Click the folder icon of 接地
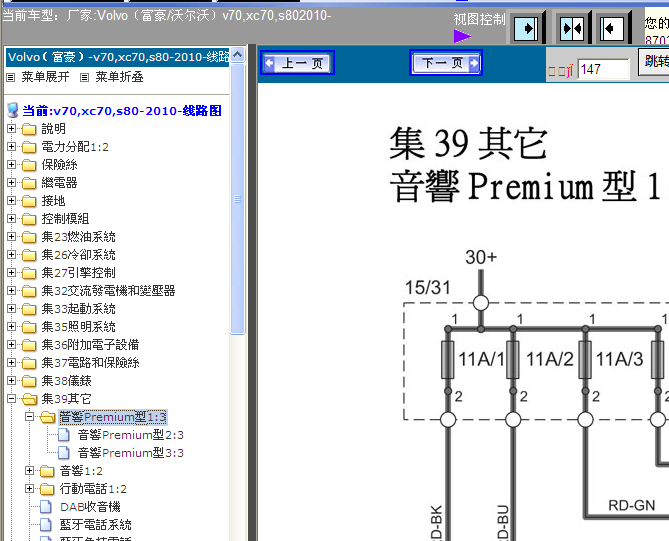Image resolution: width=669 pixels, height=541 pixels. pos(29,201)
